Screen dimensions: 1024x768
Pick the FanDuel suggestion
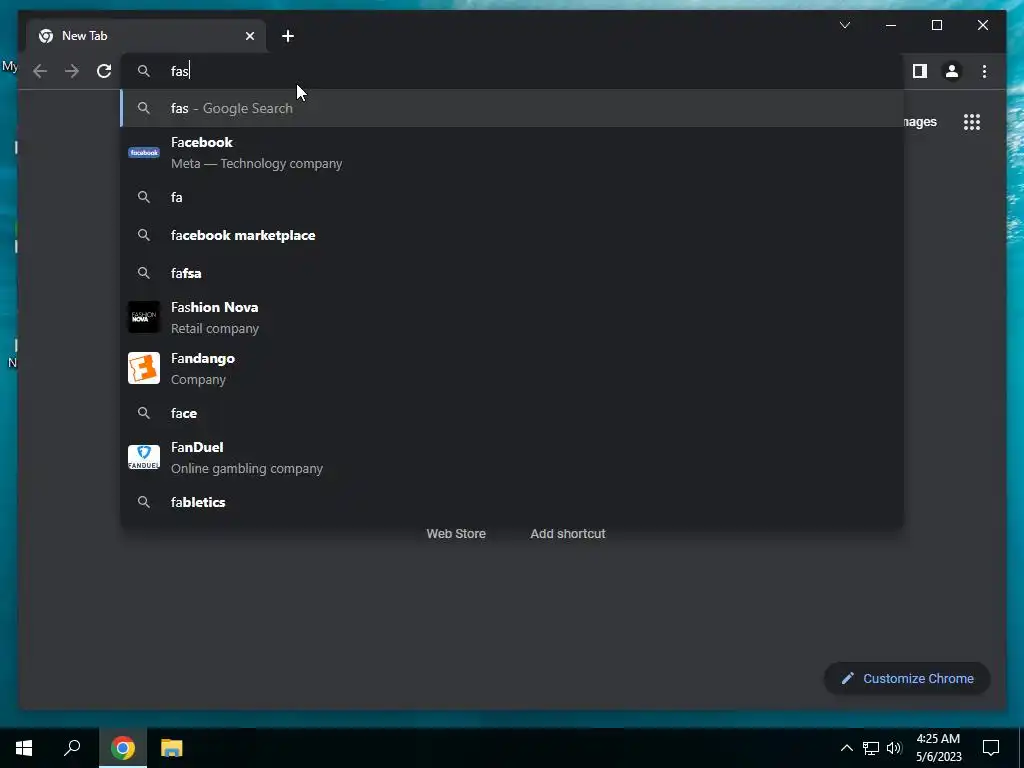pos(513,457)
